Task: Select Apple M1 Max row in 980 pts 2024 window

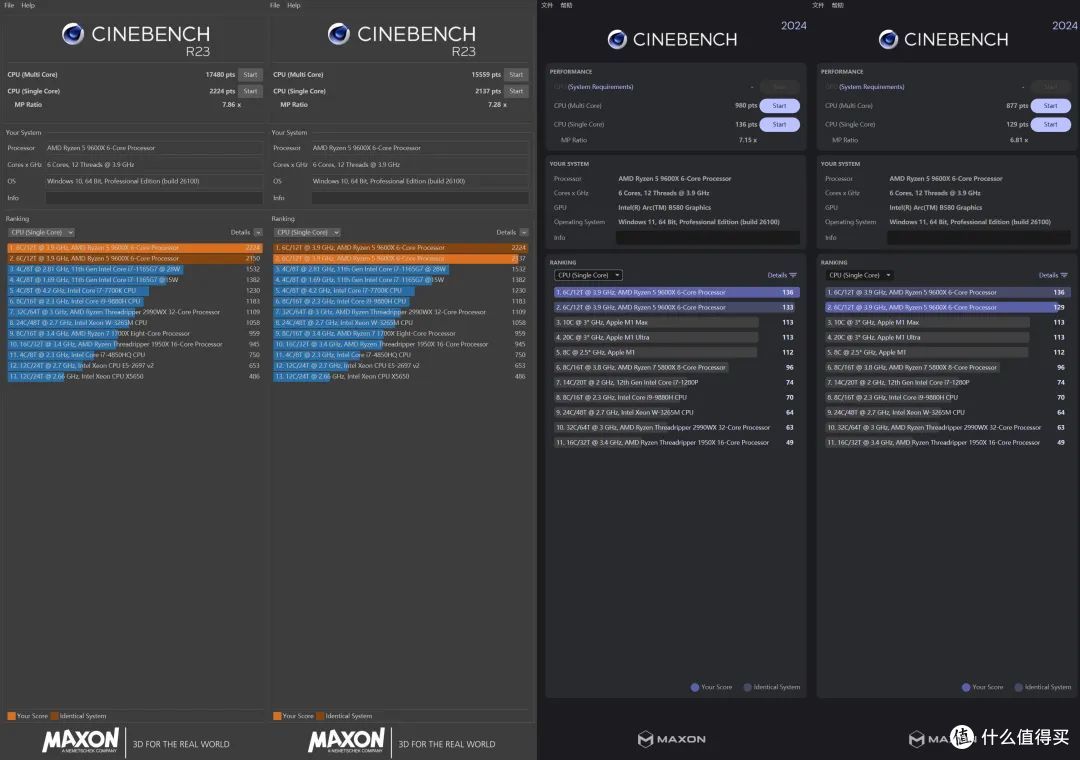Action: [x=676, y=322]
